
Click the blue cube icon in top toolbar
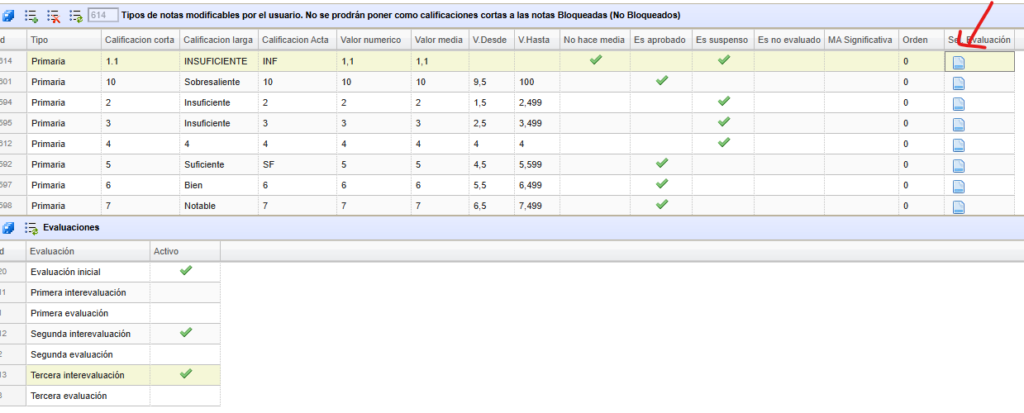(x=8, y=16)
